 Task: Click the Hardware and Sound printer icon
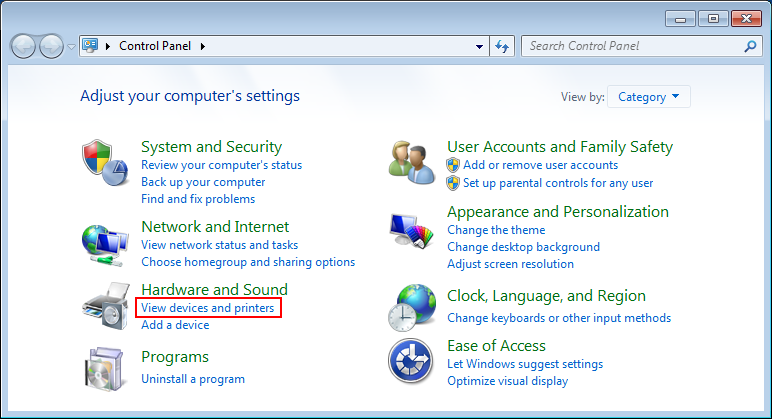click(103, 306)
